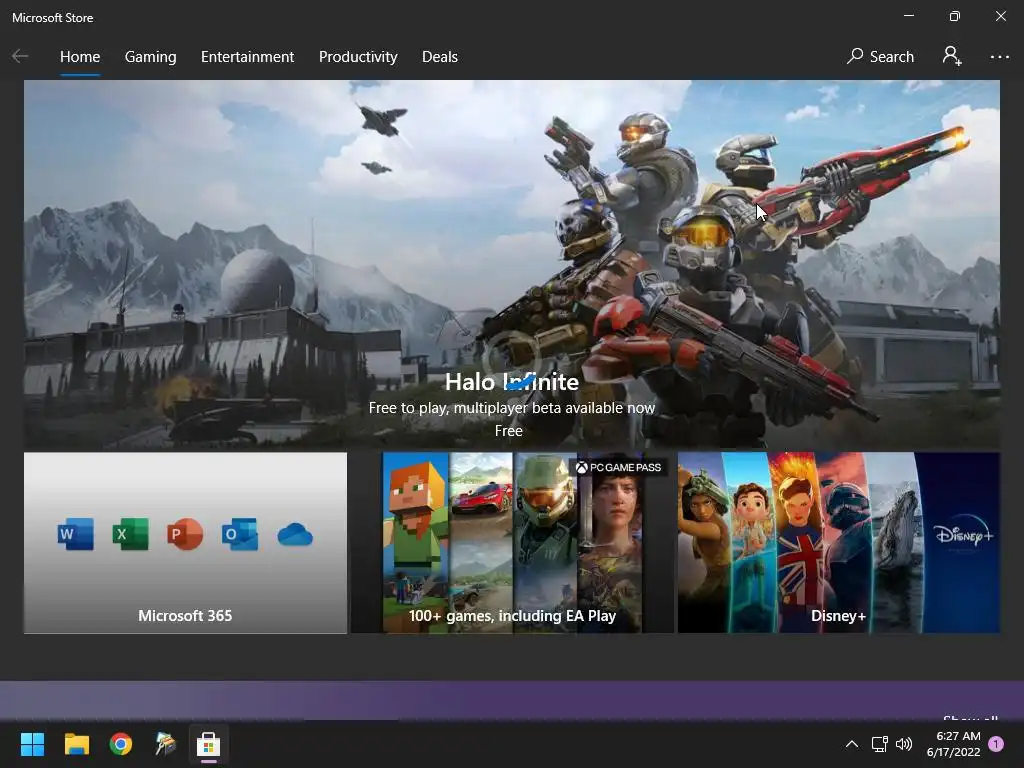
Task: Click the Halo Infinite title text
Action: [x=511, y=381]
